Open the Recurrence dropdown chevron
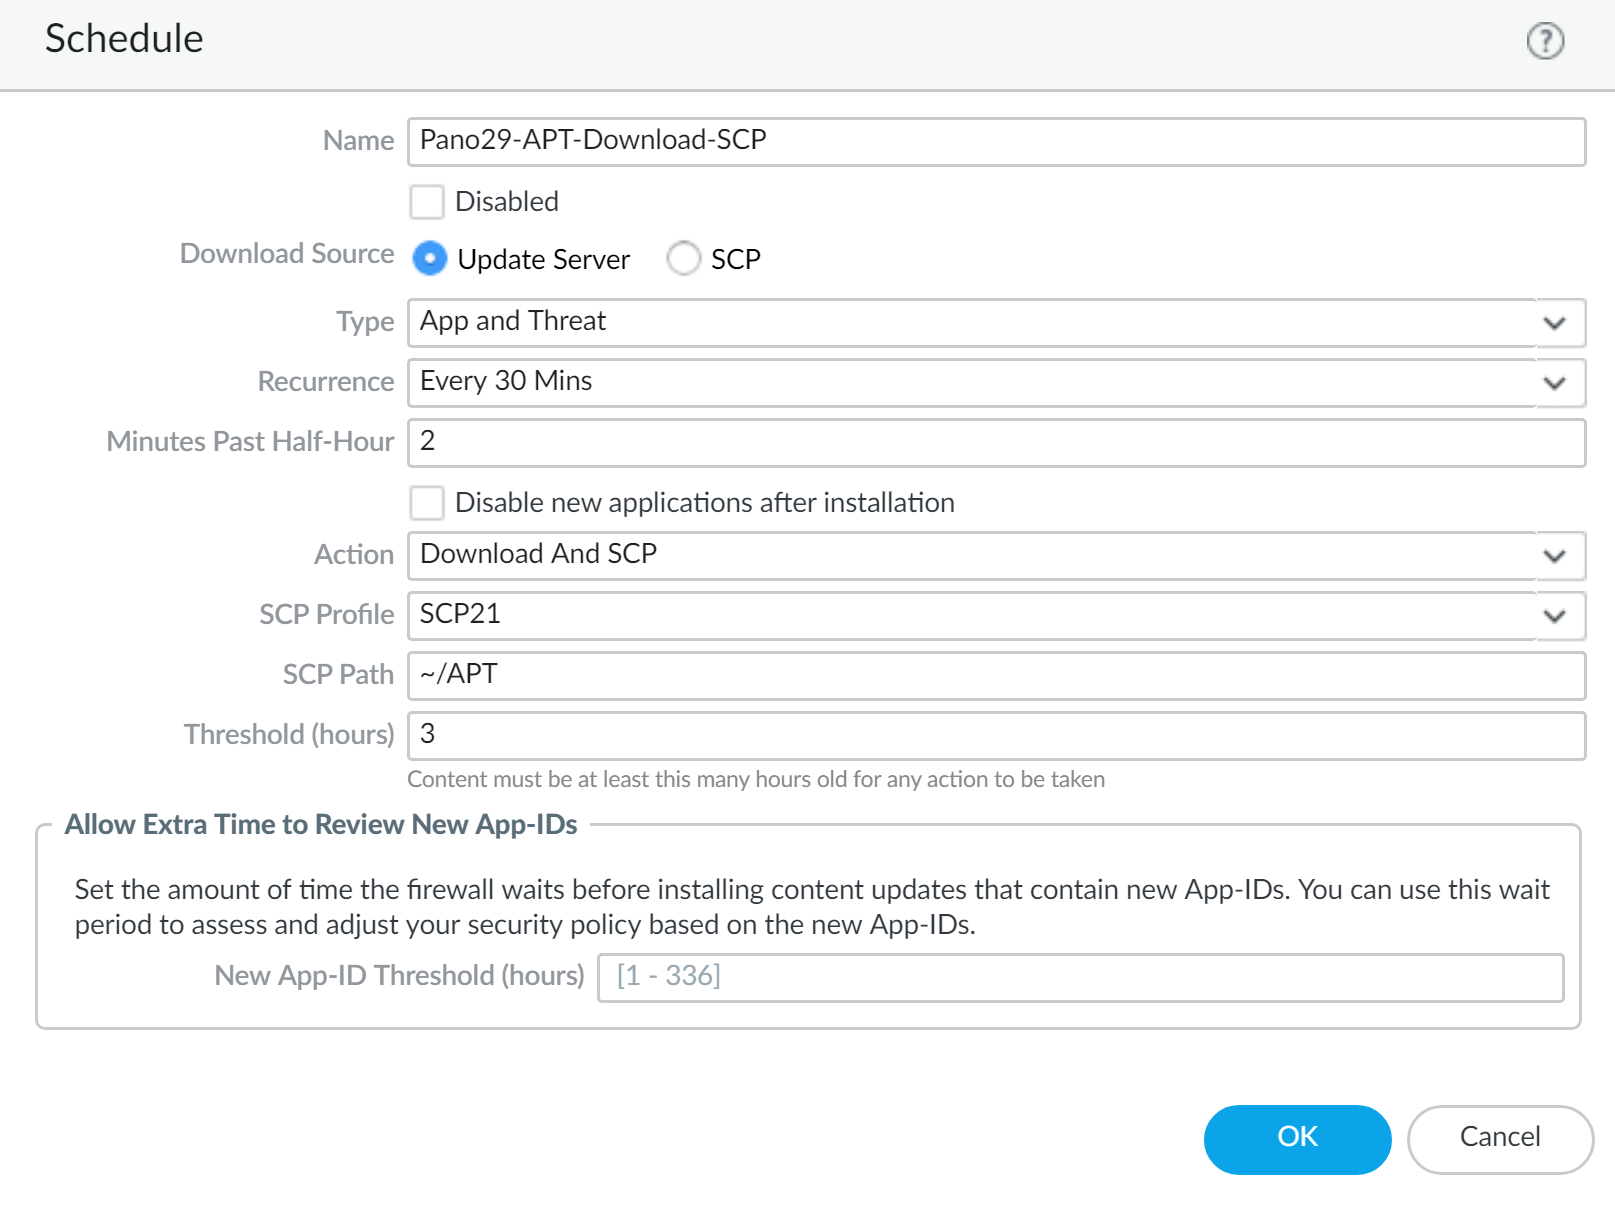This screenshot has width=1615, height=1207. click(1554, 383)
